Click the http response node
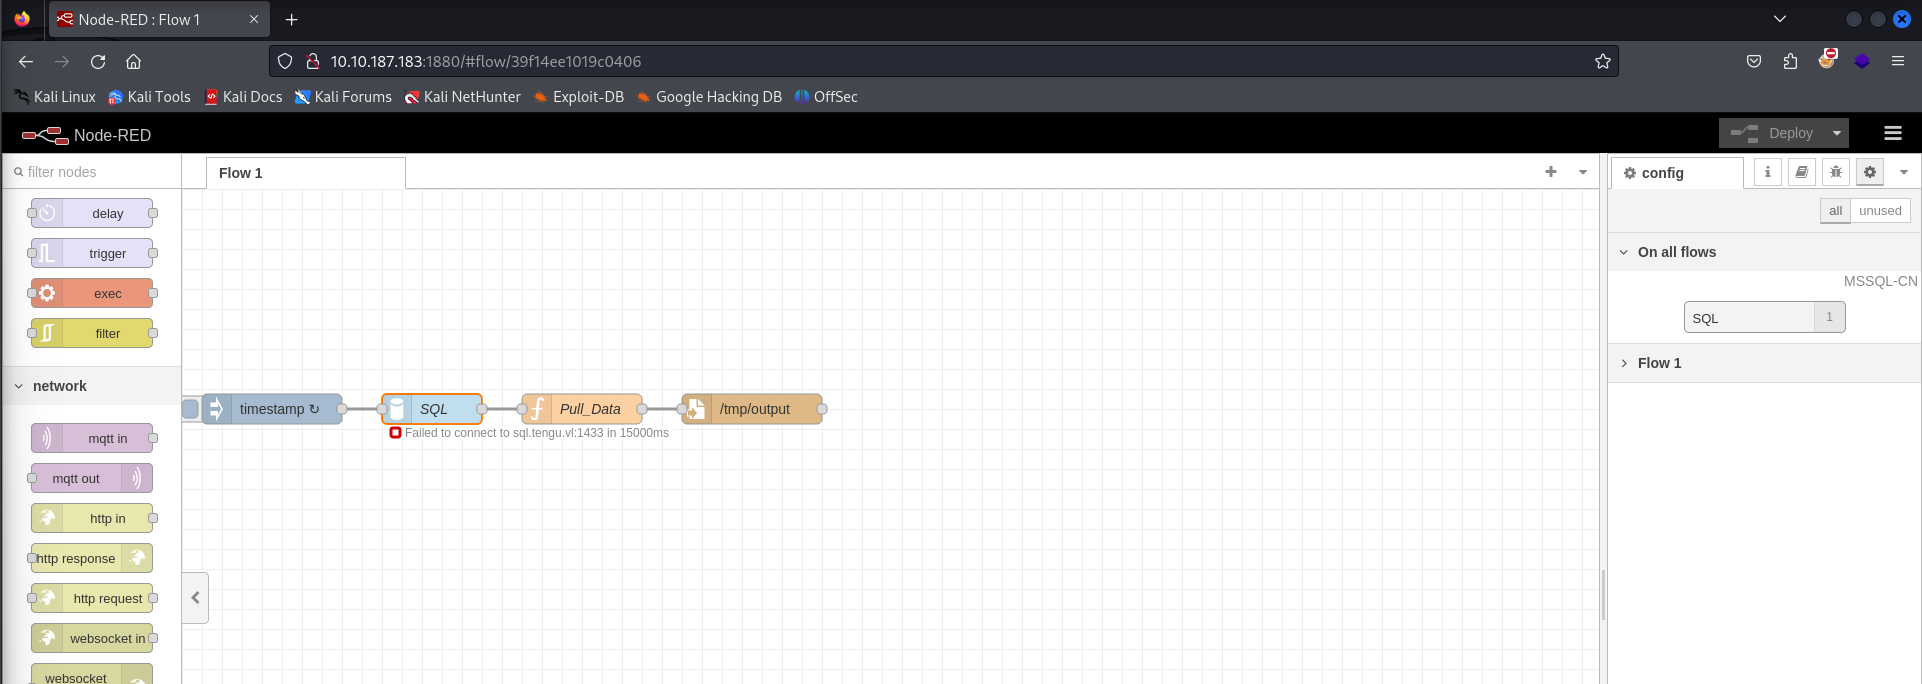The width and height of the screenshot is (1922, 684). [92, 558]
